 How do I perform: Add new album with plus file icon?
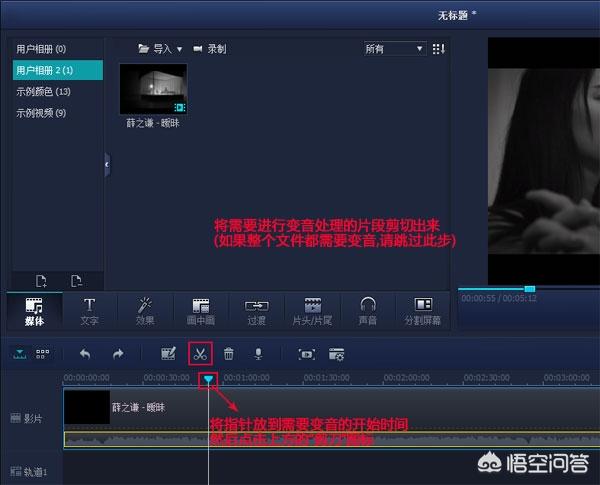pos(41,280)
